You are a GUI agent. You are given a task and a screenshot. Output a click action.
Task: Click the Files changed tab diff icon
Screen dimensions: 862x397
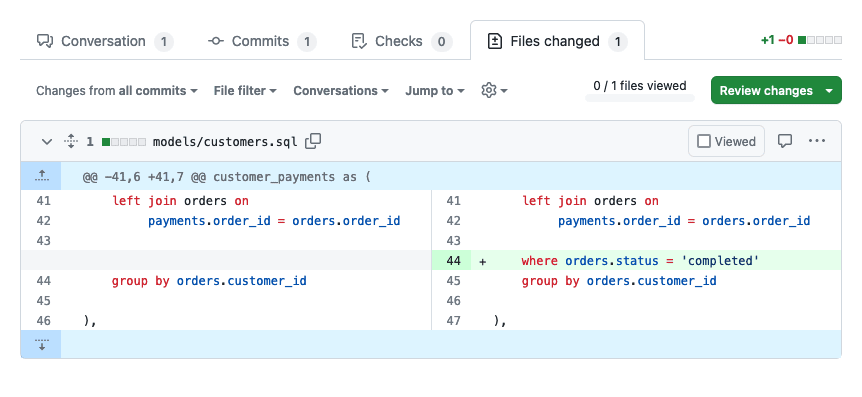495,41
